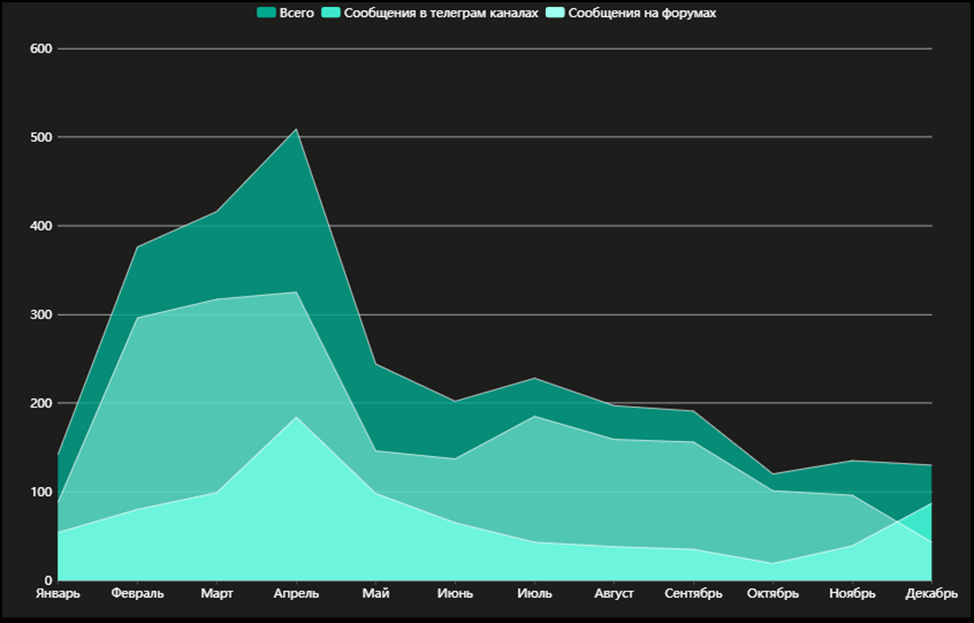Toggle the Всего series legend label
Screen dimensions: 974x623
pyautogui.click(x=296, y=12)
